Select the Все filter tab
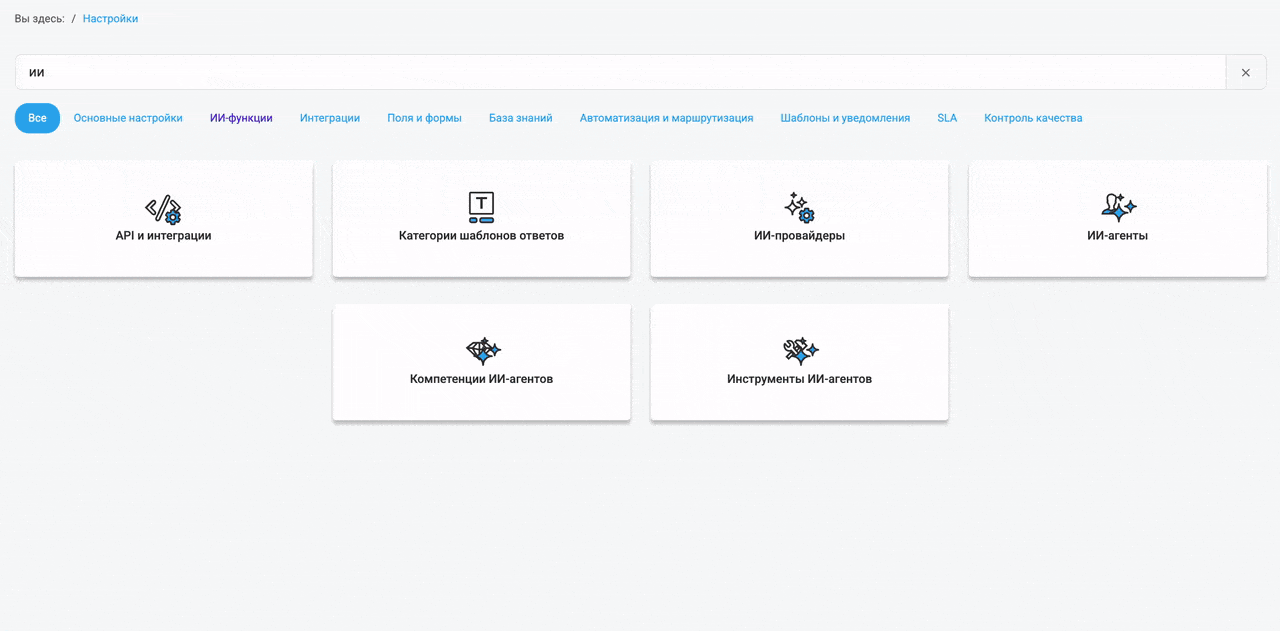The image size is (1280, 631). [x=37, y=118]
